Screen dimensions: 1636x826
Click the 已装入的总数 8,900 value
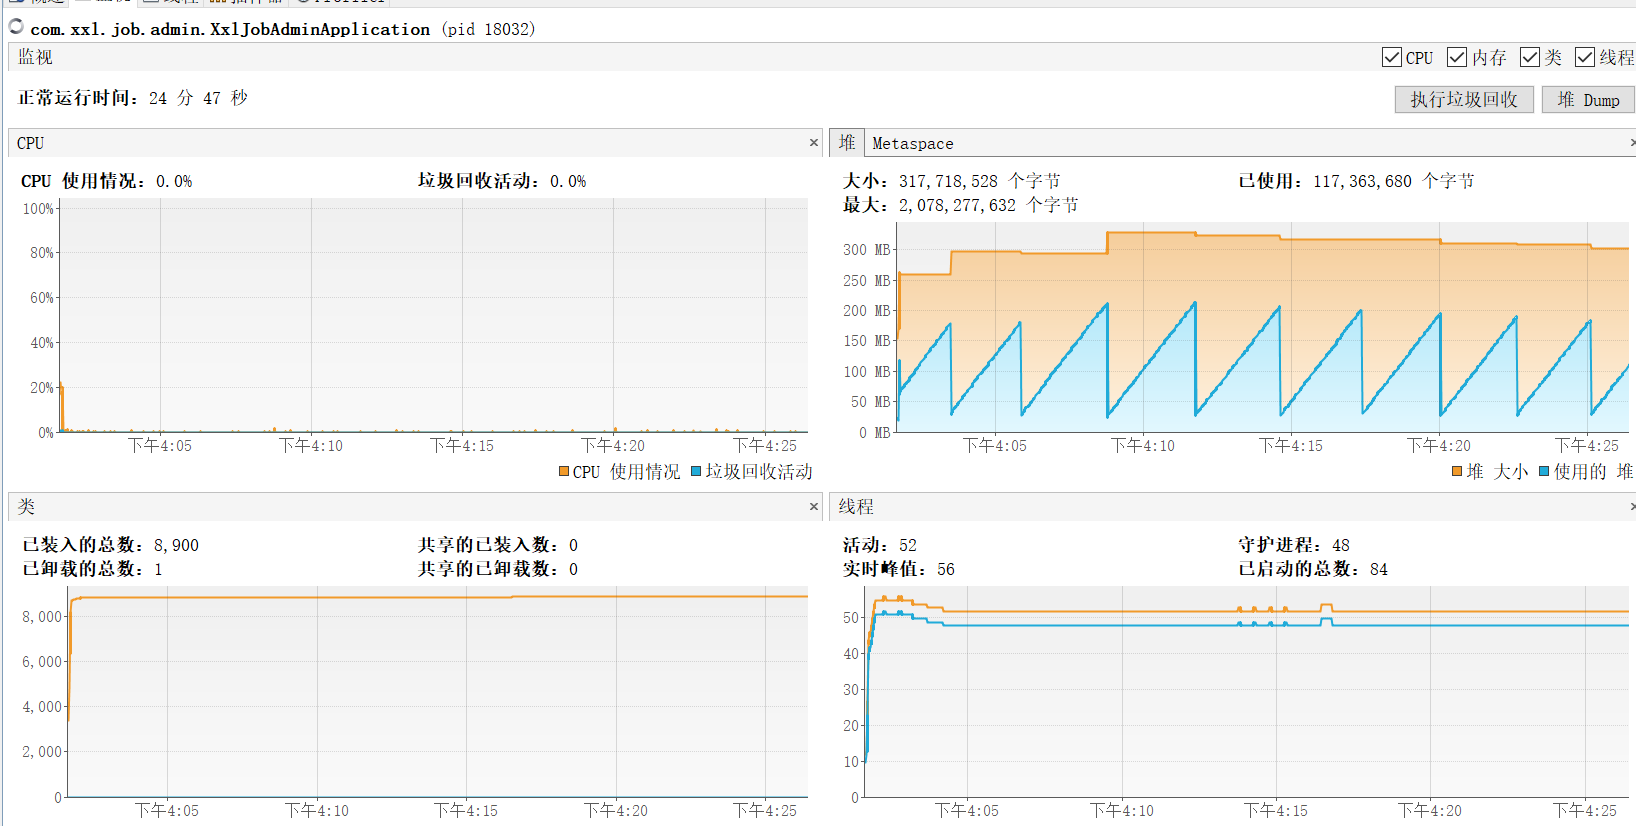(x=176, y=545)
